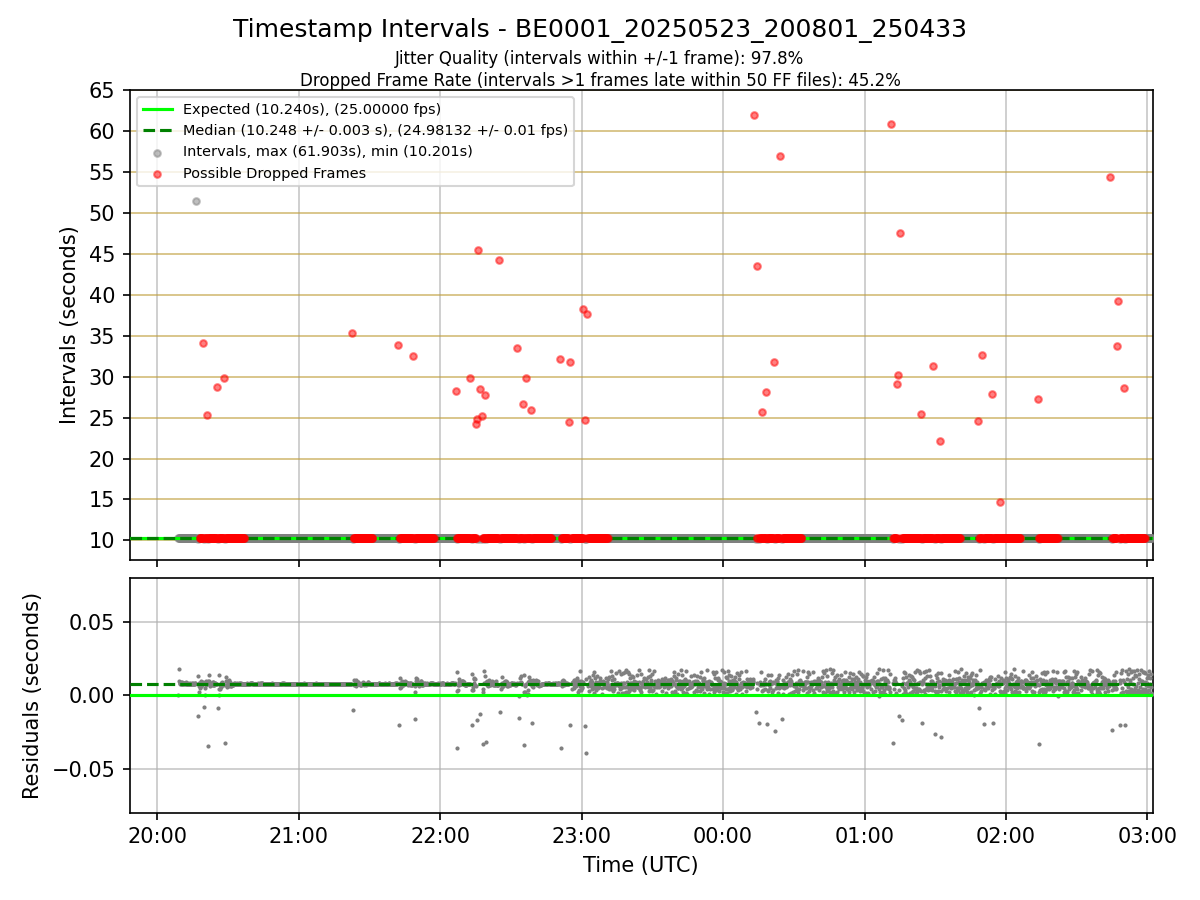Click the 'Dropped Frame Rate' 45.2% subtitle line
This screenshot has height=900, width=1200.
[600, 80]
